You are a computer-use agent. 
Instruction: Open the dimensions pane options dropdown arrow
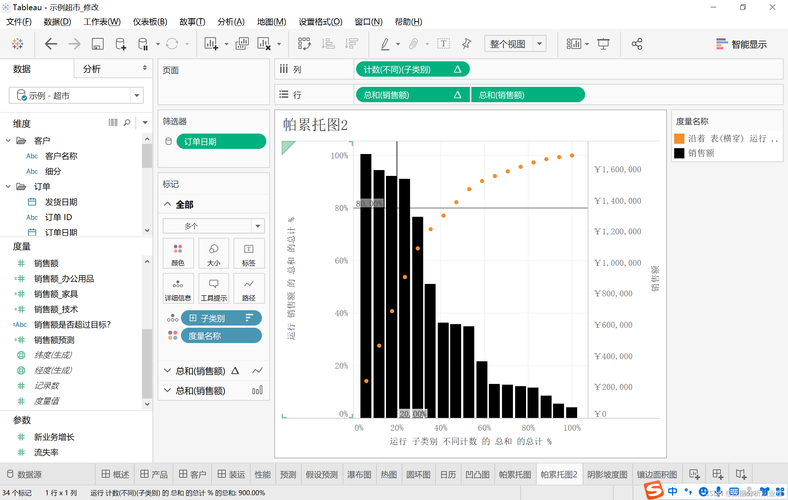click(x=145, y=122)
